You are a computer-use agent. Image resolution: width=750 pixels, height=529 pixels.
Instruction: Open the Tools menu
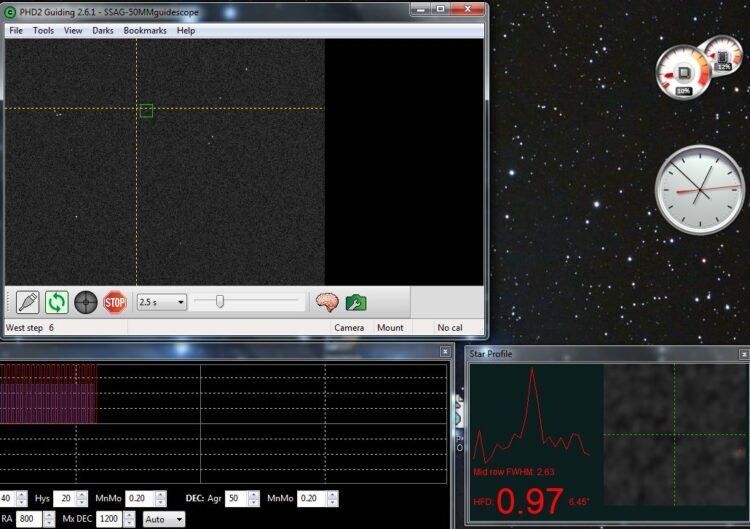[43, 31]
